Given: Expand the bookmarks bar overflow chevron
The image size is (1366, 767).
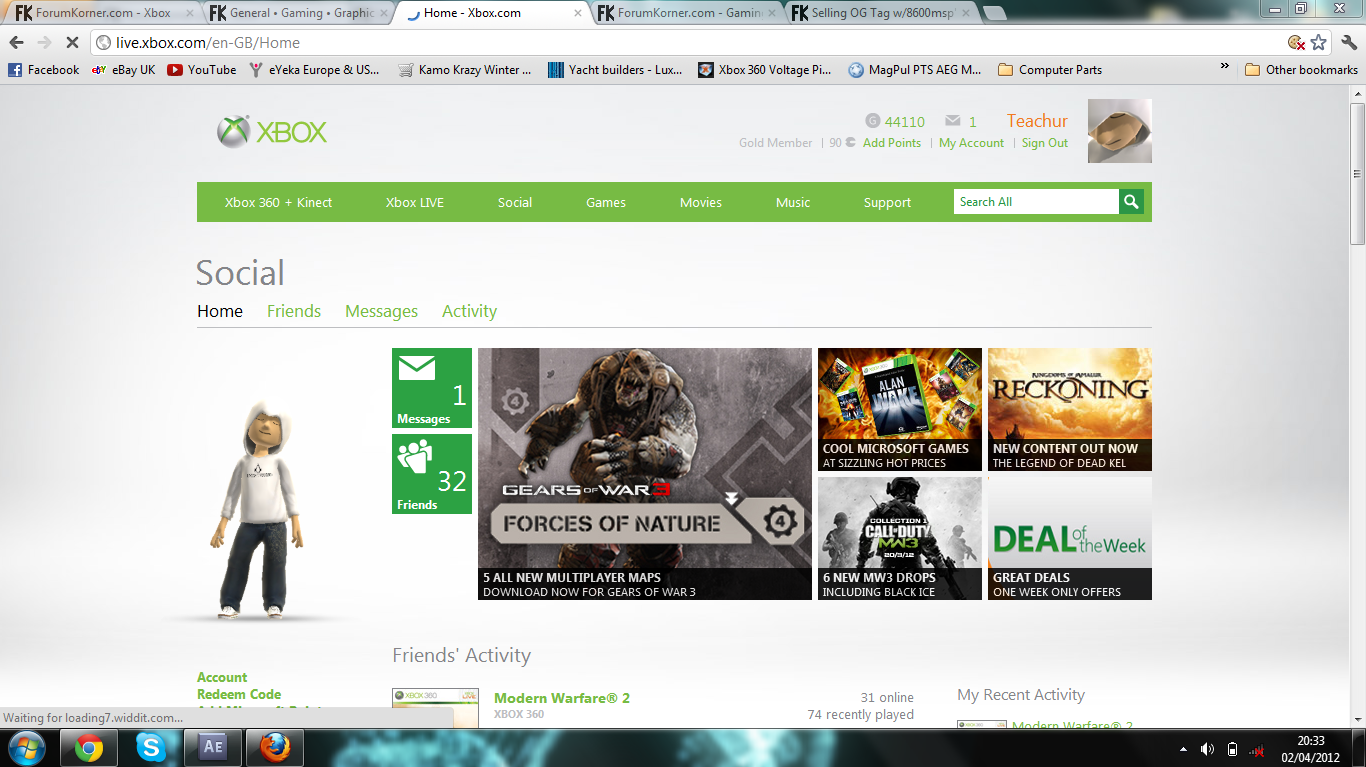Looking at the screenshot, I should [x=1225, y=68].
